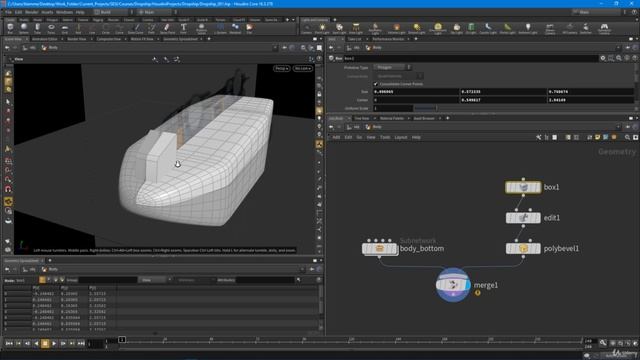Add a Spot Light from shelf
Screen dimensions: 640x360
339,28
